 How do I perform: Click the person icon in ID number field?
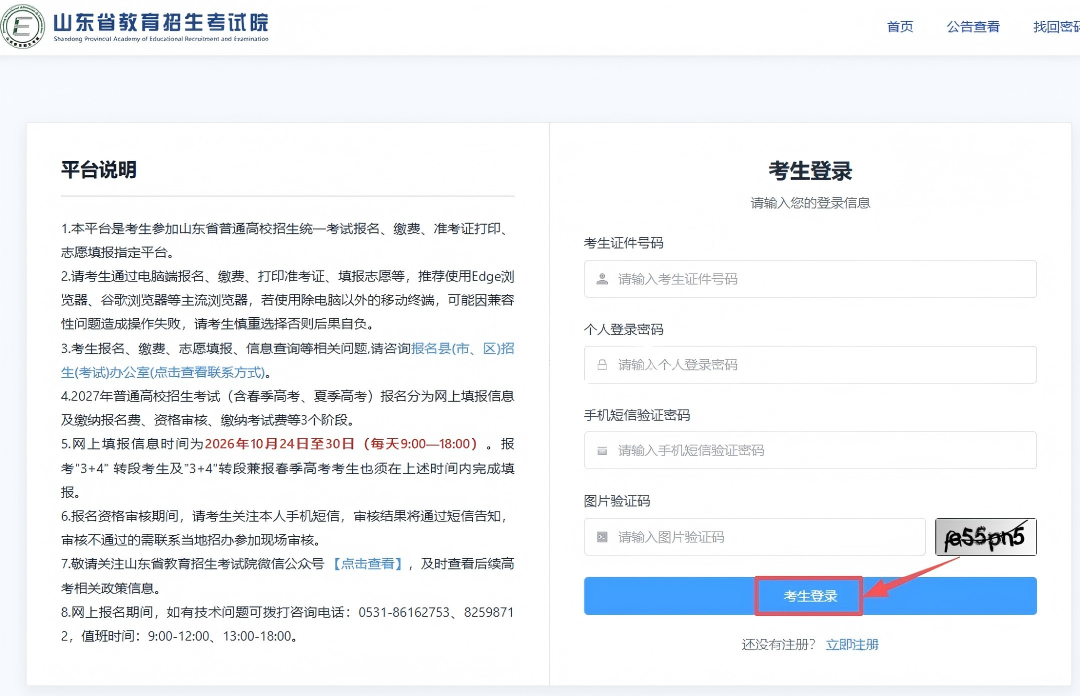602,279
